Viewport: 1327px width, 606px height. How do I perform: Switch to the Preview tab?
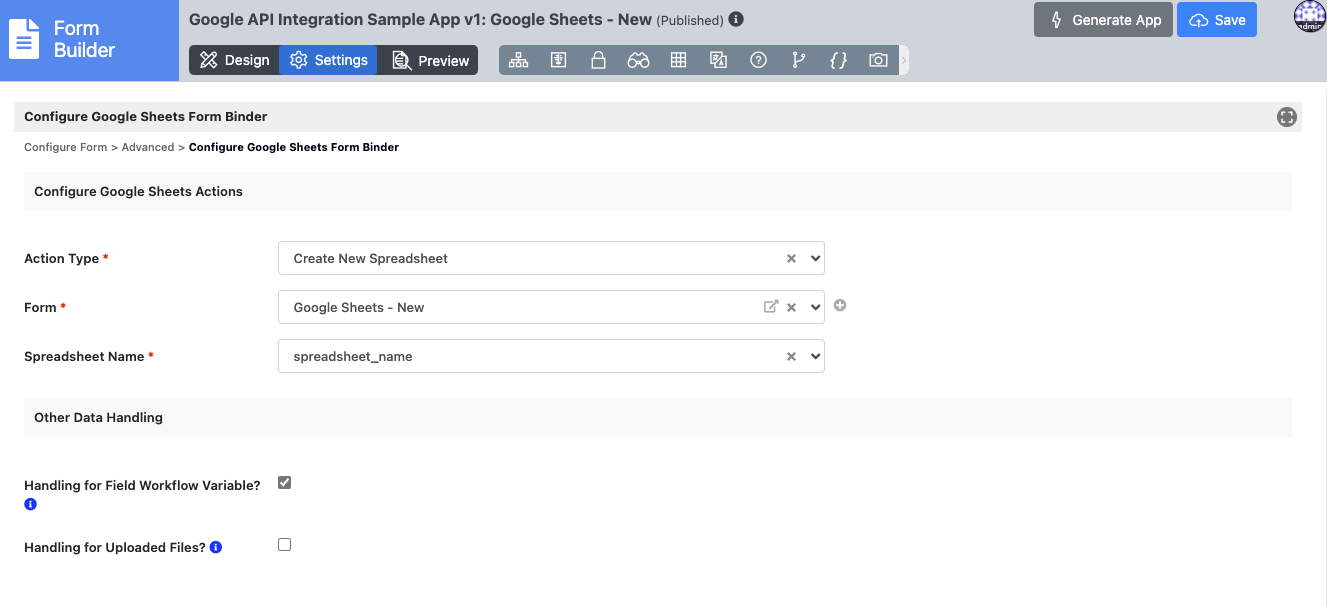tap(428, 60)
